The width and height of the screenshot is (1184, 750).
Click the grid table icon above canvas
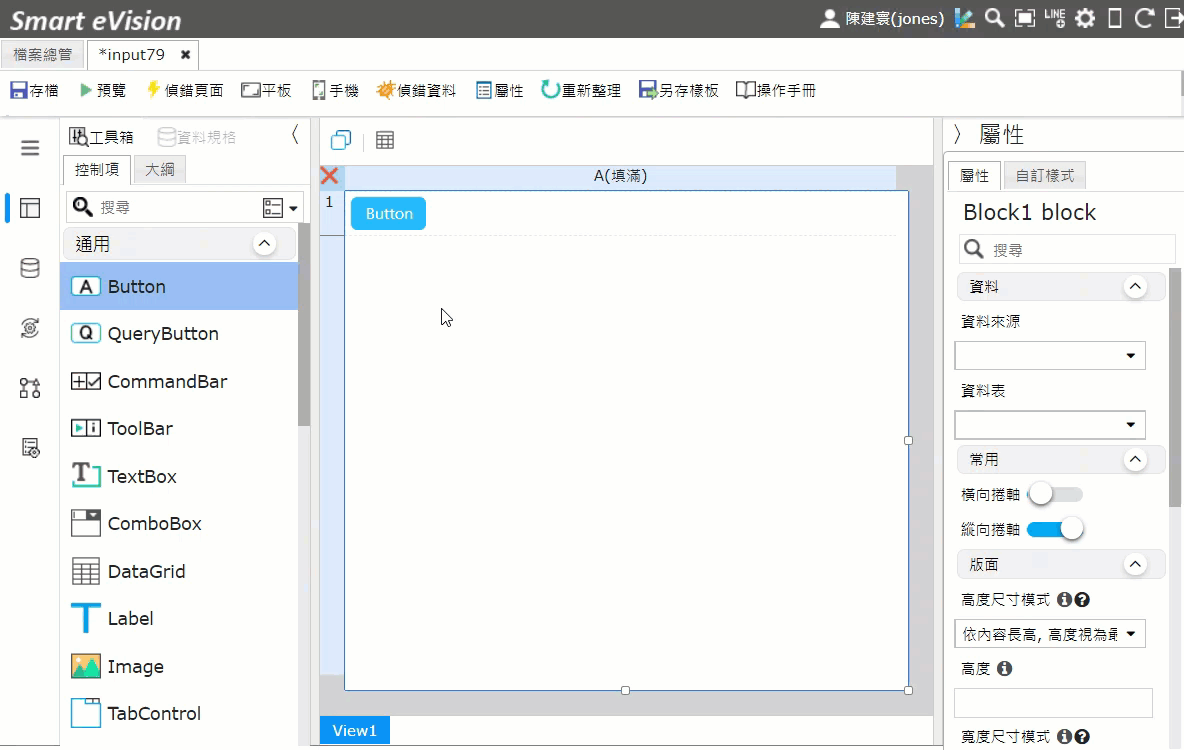point(385,140)
